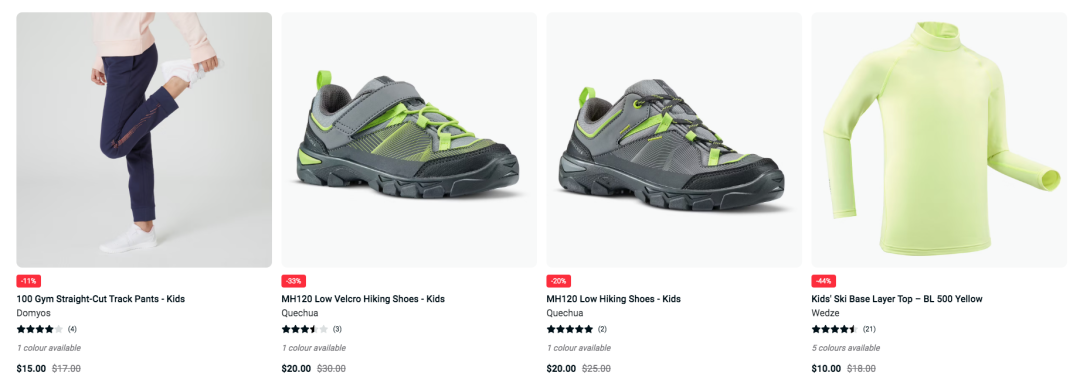
Task: Click the -11% discount badge
Action: (x=29, y=281)
